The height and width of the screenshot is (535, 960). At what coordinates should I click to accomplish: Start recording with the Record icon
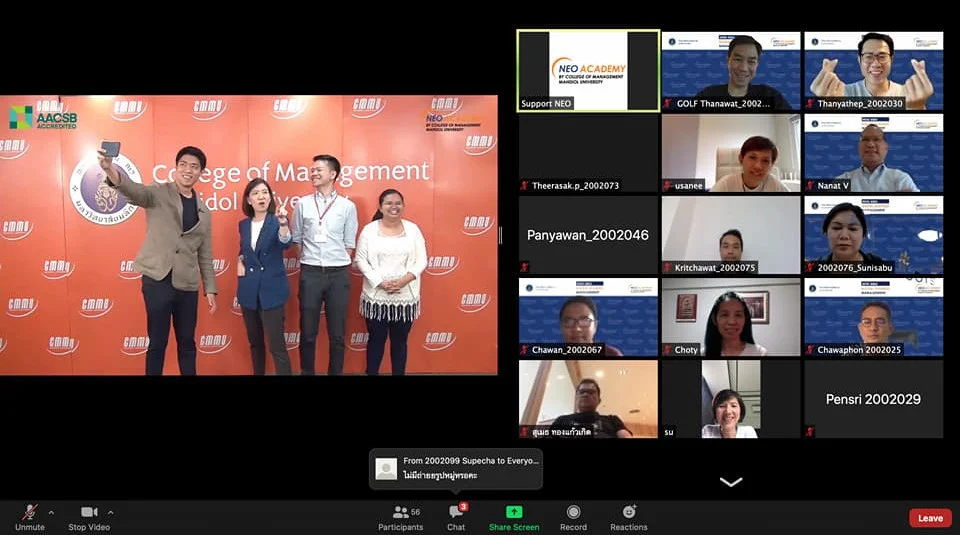(573, 512)
